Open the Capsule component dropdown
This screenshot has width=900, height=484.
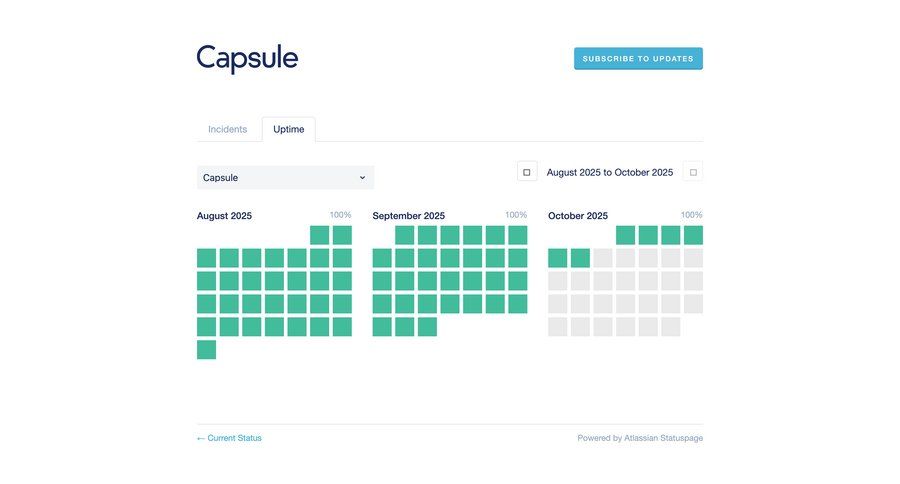[285, 178]
